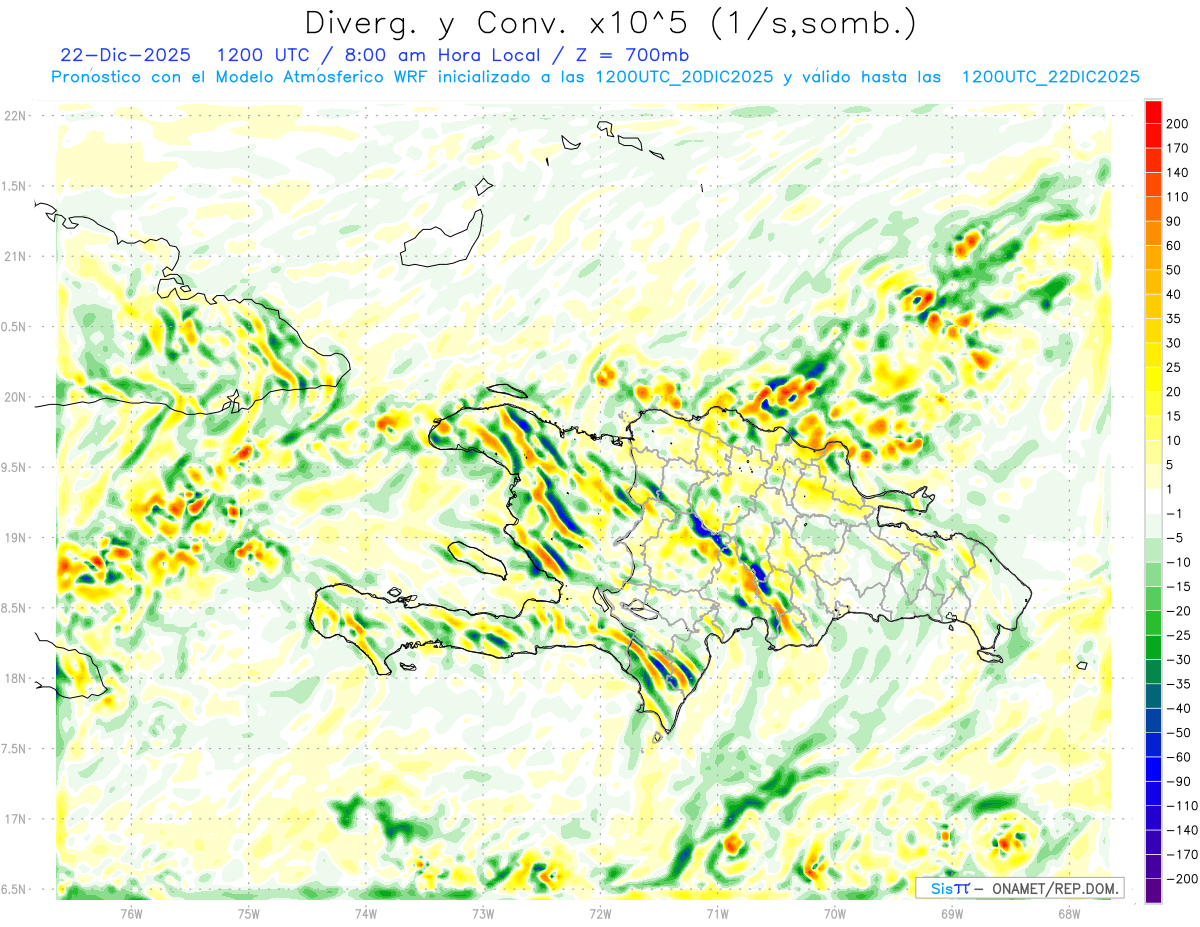The image size is (1200, 927).
Task: Click the colorbar value '-25'
Action: [x=1176, y=635]
